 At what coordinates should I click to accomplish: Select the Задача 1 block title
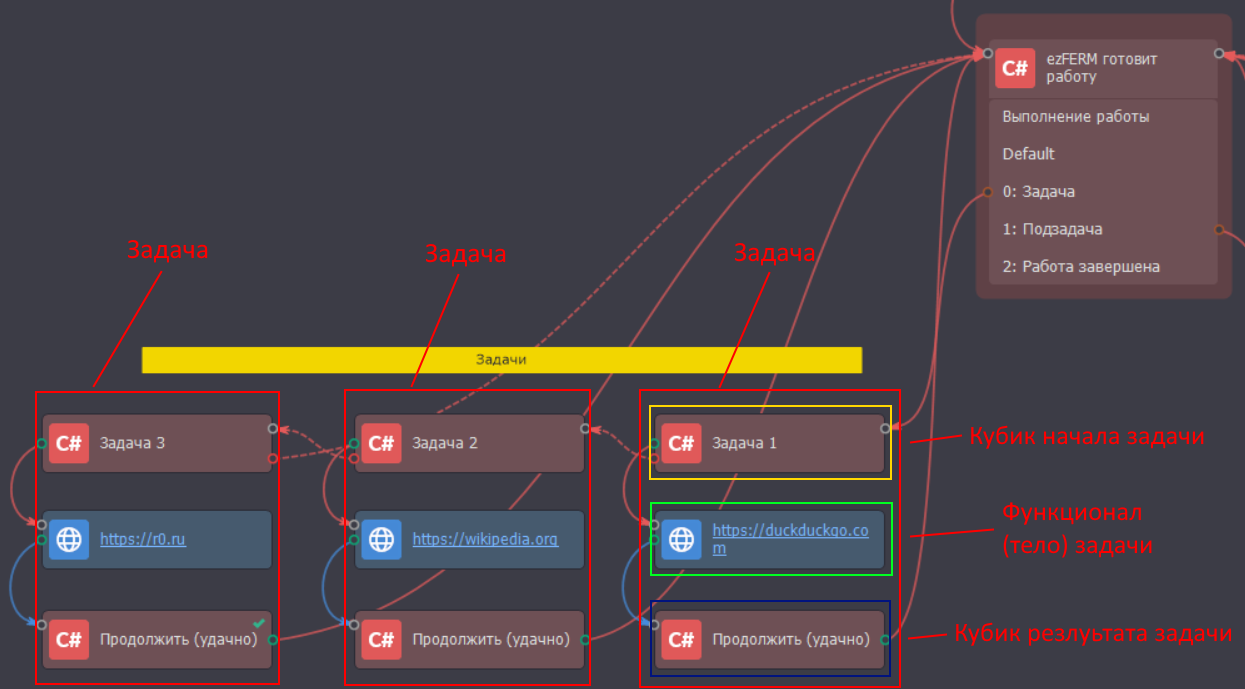pos(745,443)
